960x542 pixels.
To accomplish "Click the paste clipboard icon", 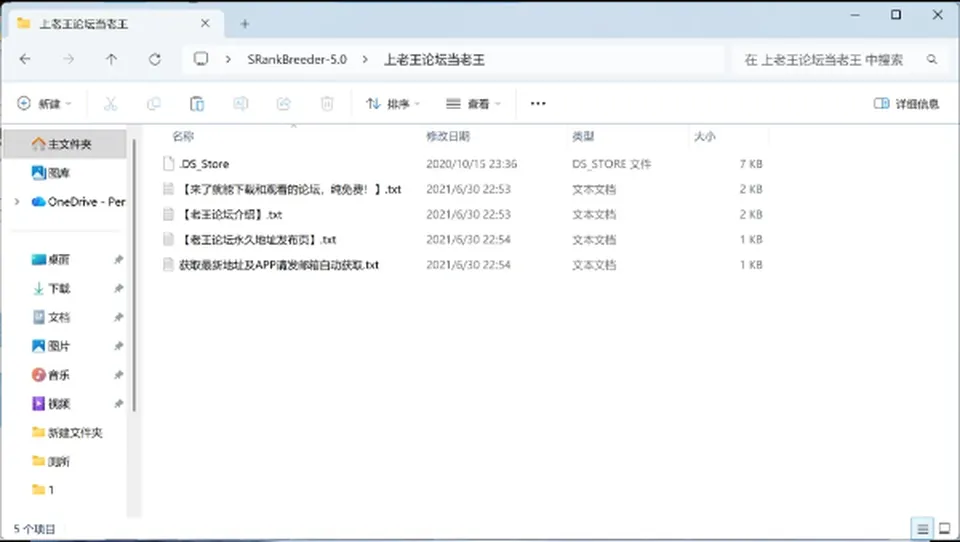I will tap(197, 104).
